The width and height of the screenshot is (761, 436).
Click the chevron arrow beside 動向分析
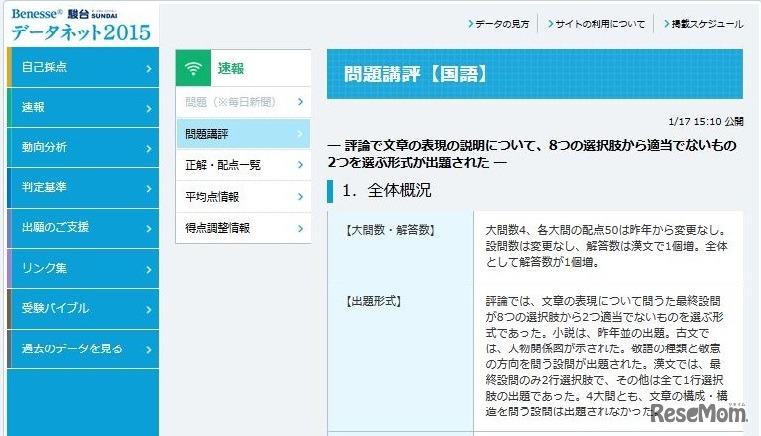[x=149, y=149]
